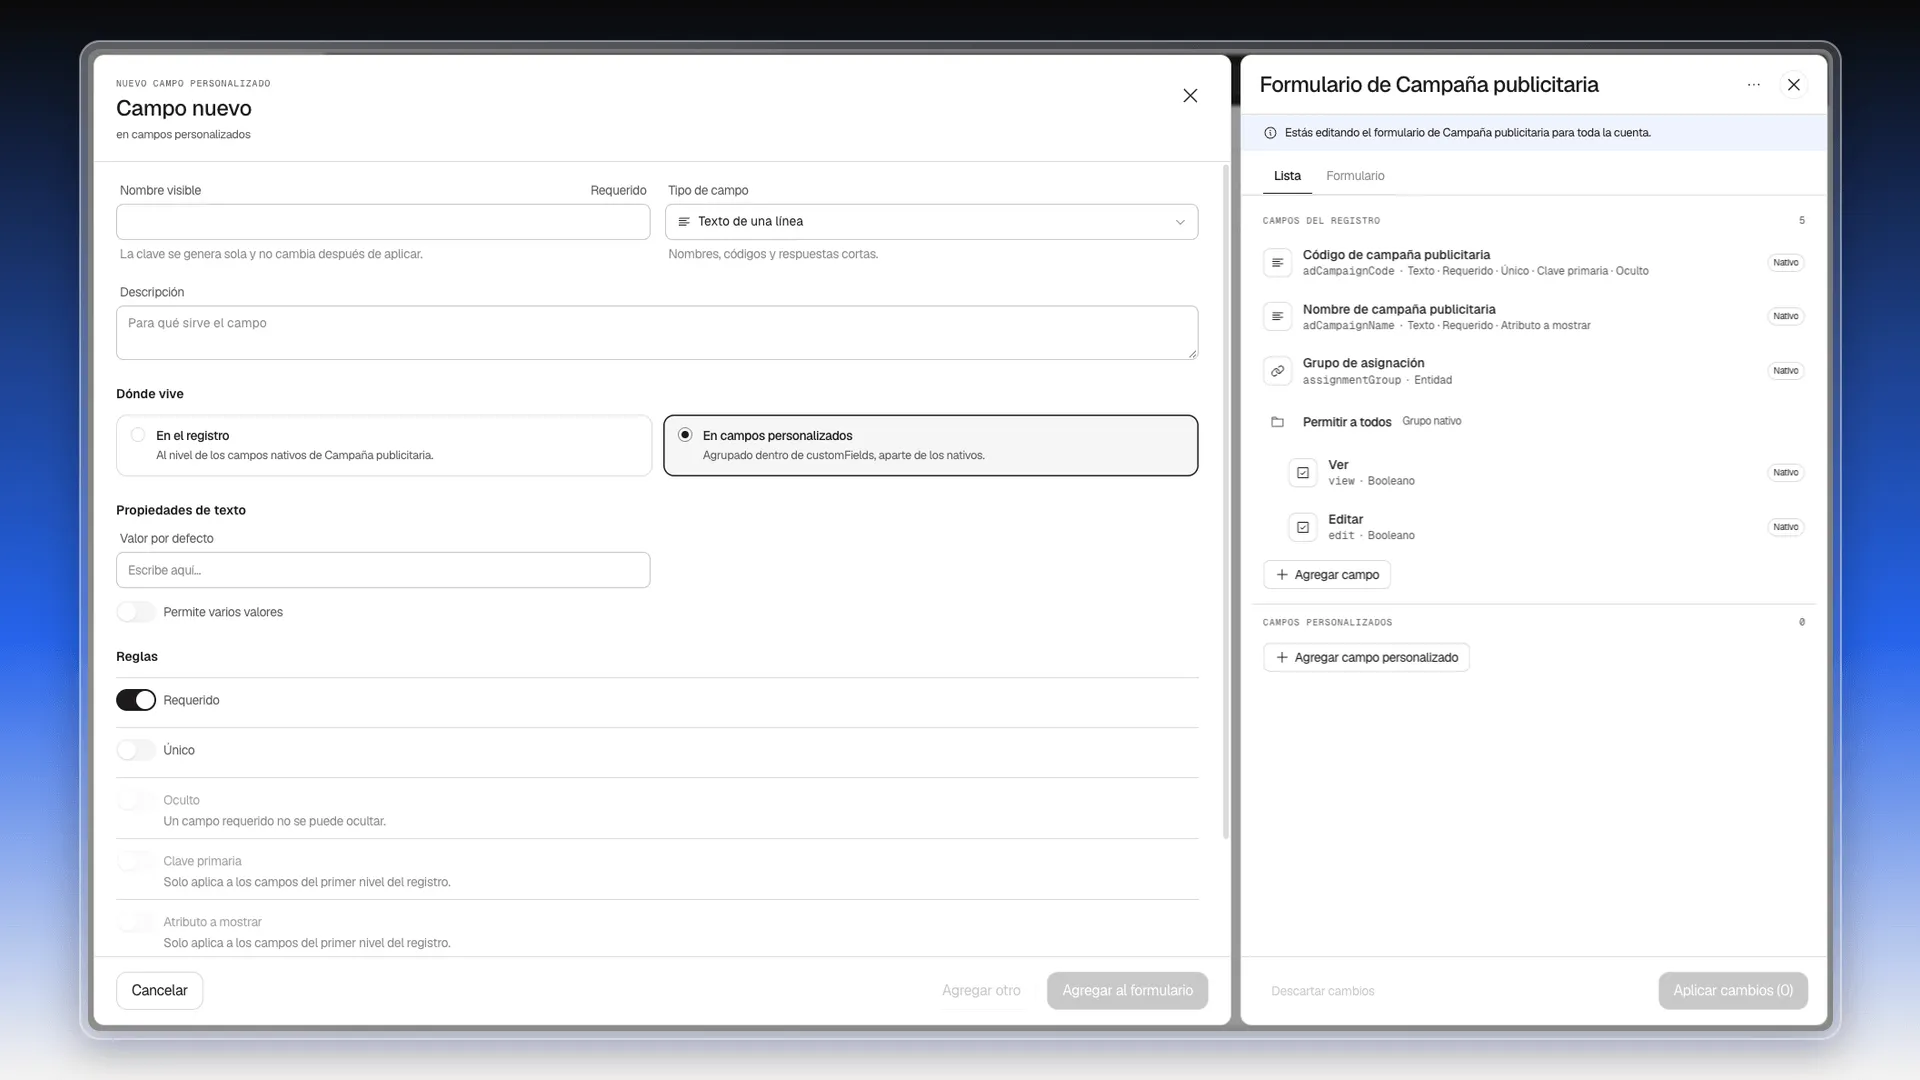Click the text icon beside Nombre de campaña publicitaria
The width and height of the screenshot is (1920, 1080).
click(1277, 317)
